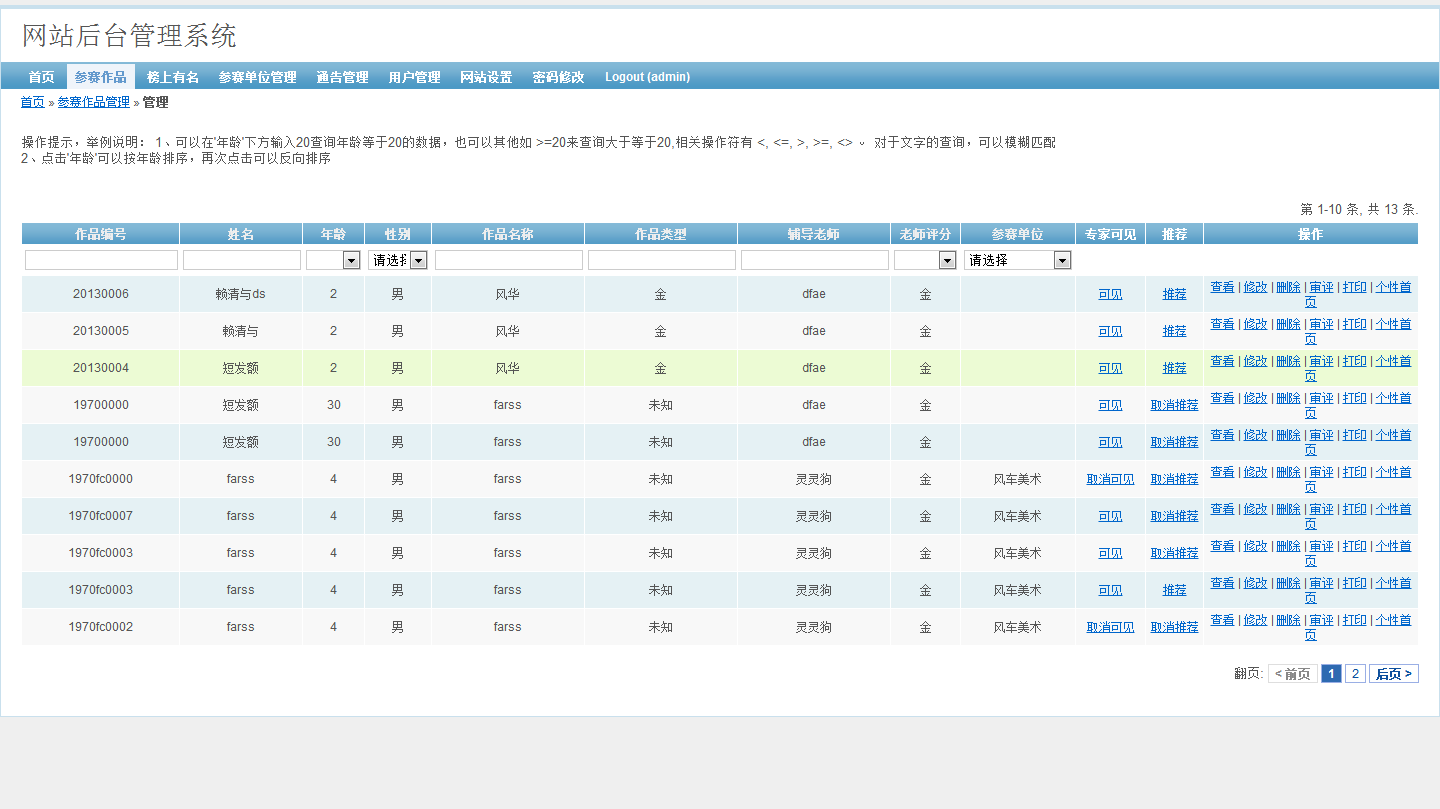Expand the 年龄 filter dropdown
The width and height of the screenshot is (1440, 809).
[333, 260]
